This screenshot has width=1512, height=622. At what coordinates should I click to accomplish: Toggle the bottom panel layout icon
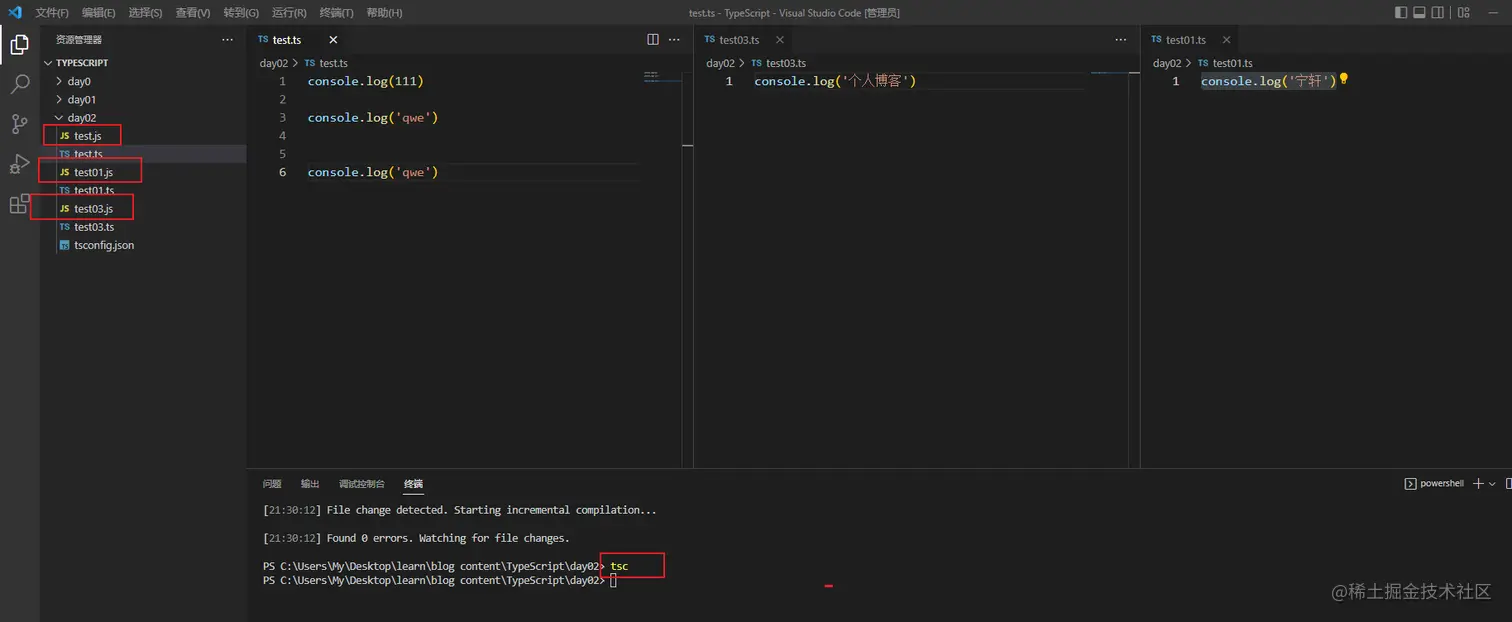tap(1419, 12)
